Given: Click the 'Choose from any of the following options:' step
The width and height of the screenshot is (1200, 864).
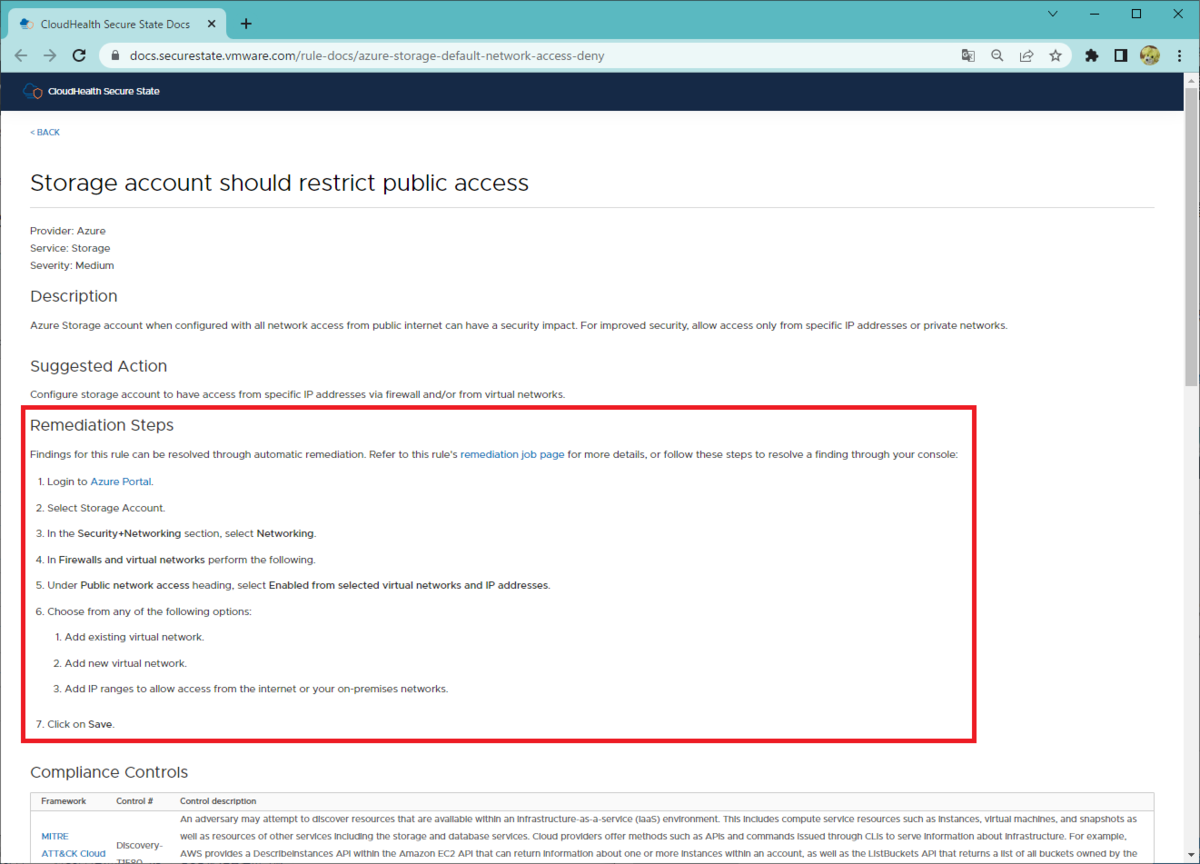Looking at the screenshot, I should pos(149,611).
